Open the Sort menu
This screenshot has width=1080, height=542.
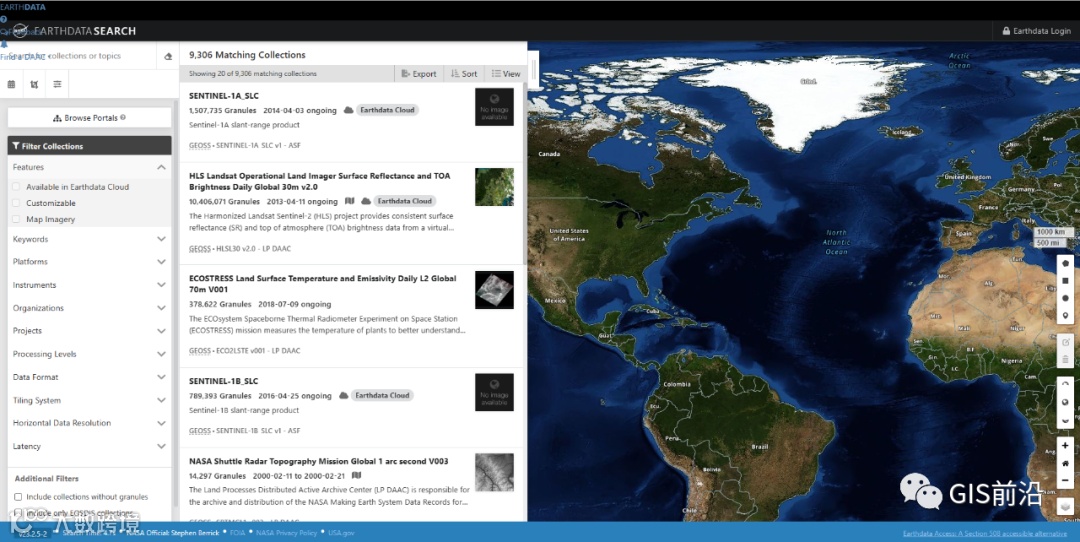click(464, 74)
